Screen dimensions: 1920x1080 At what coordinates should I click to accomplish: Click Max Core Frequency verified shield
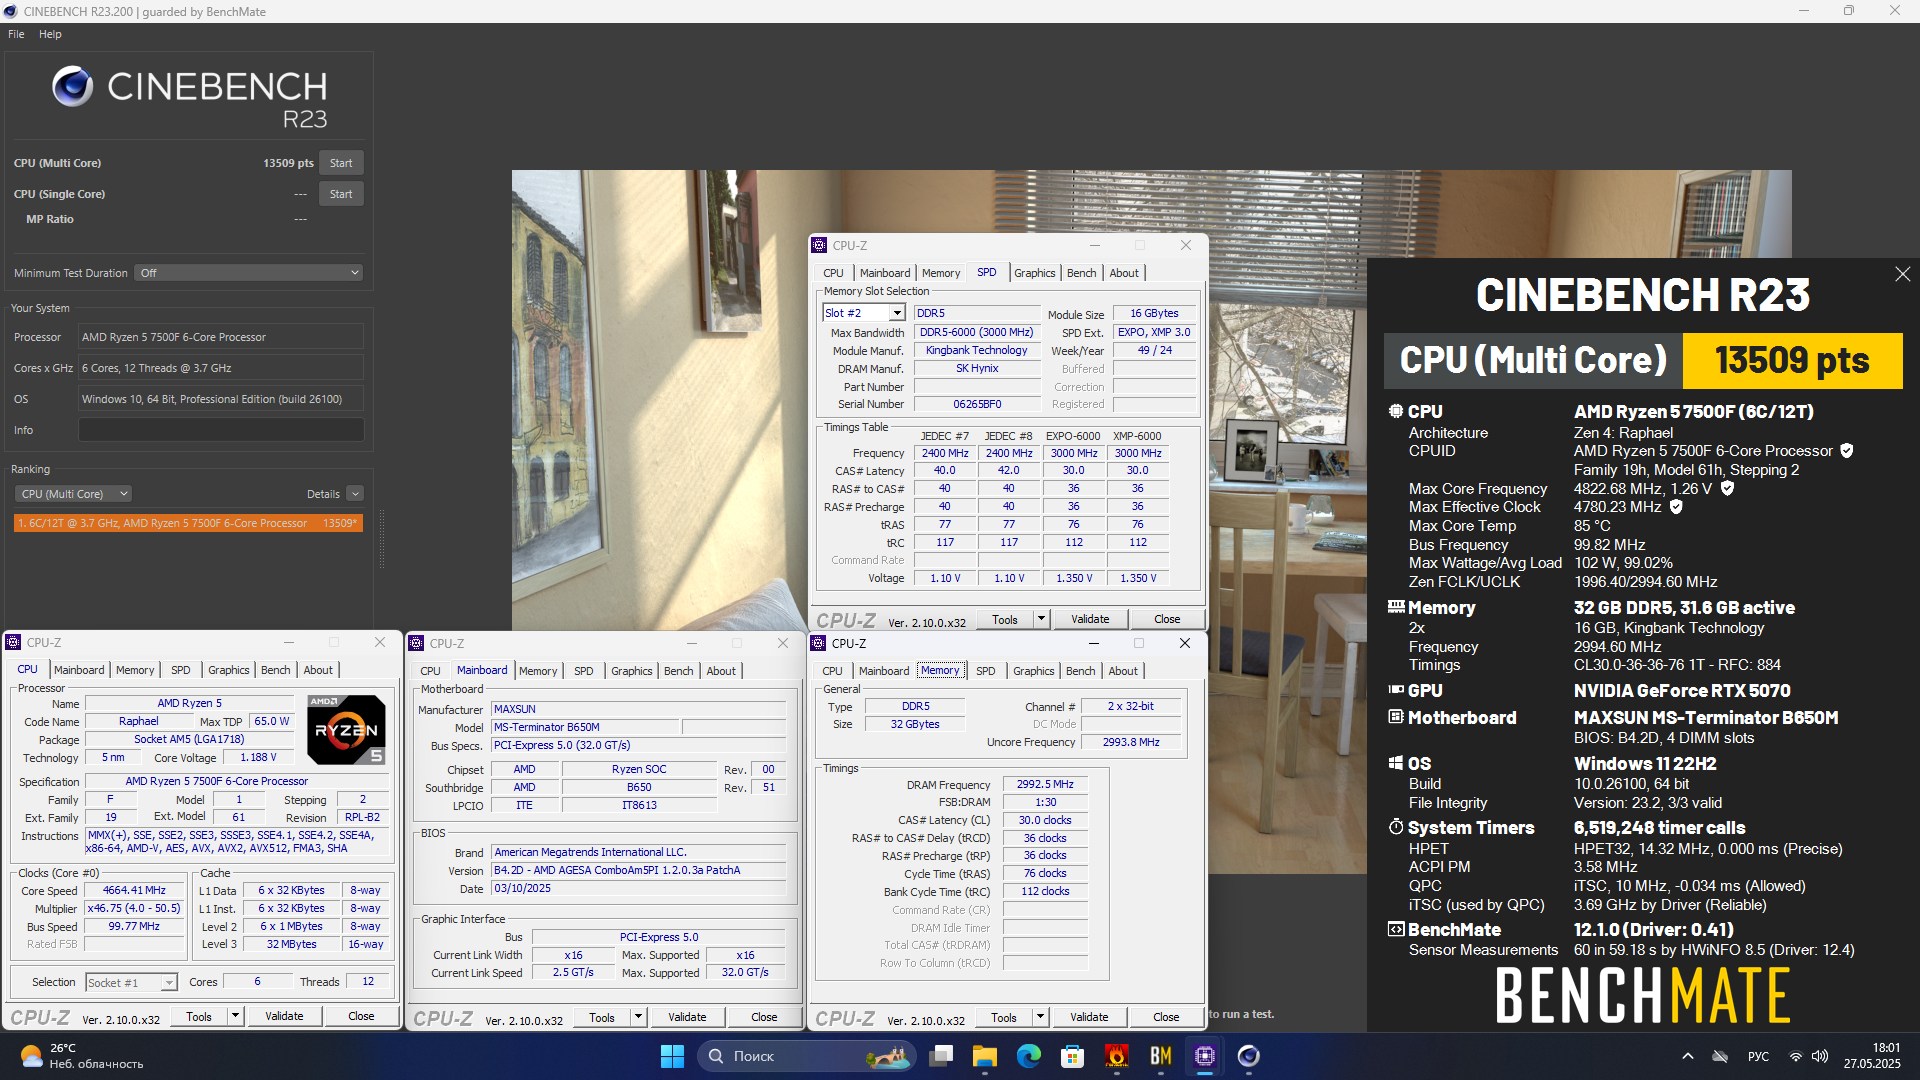point(1727,489)
